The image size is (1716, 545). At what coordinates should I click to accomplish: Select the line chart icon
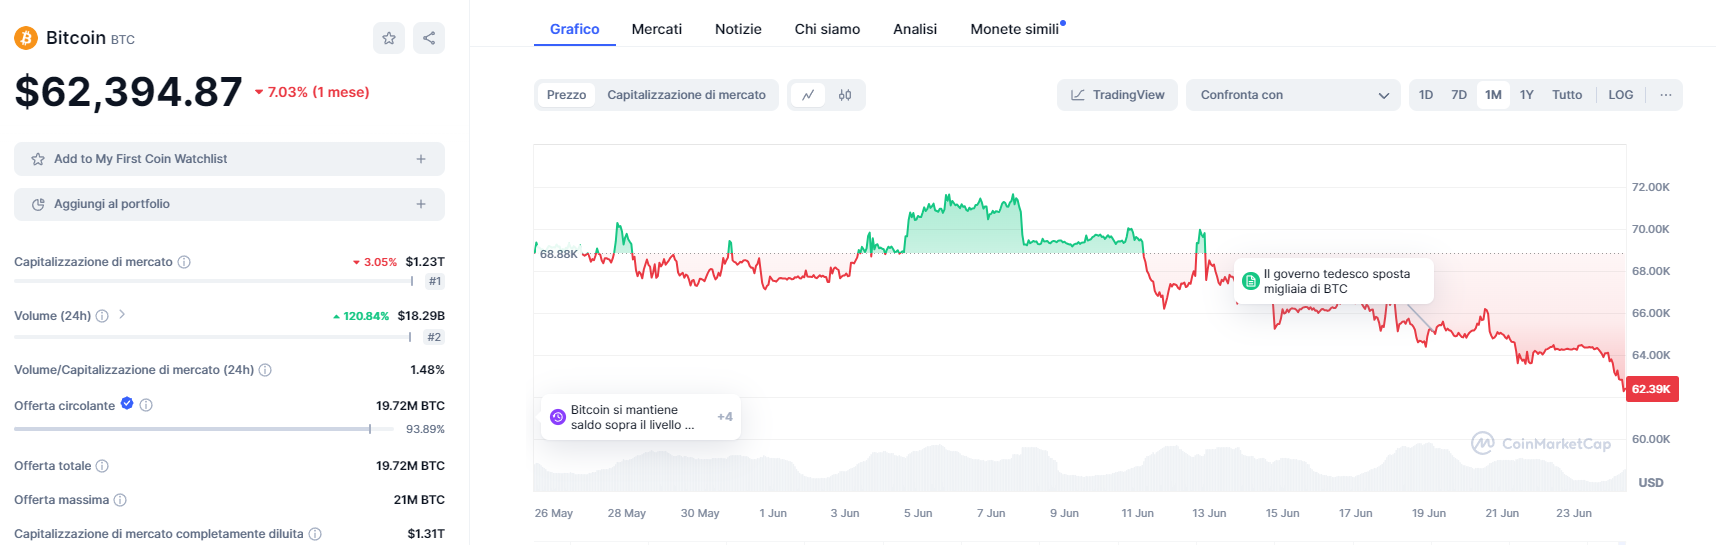click(x=808, y=95)
